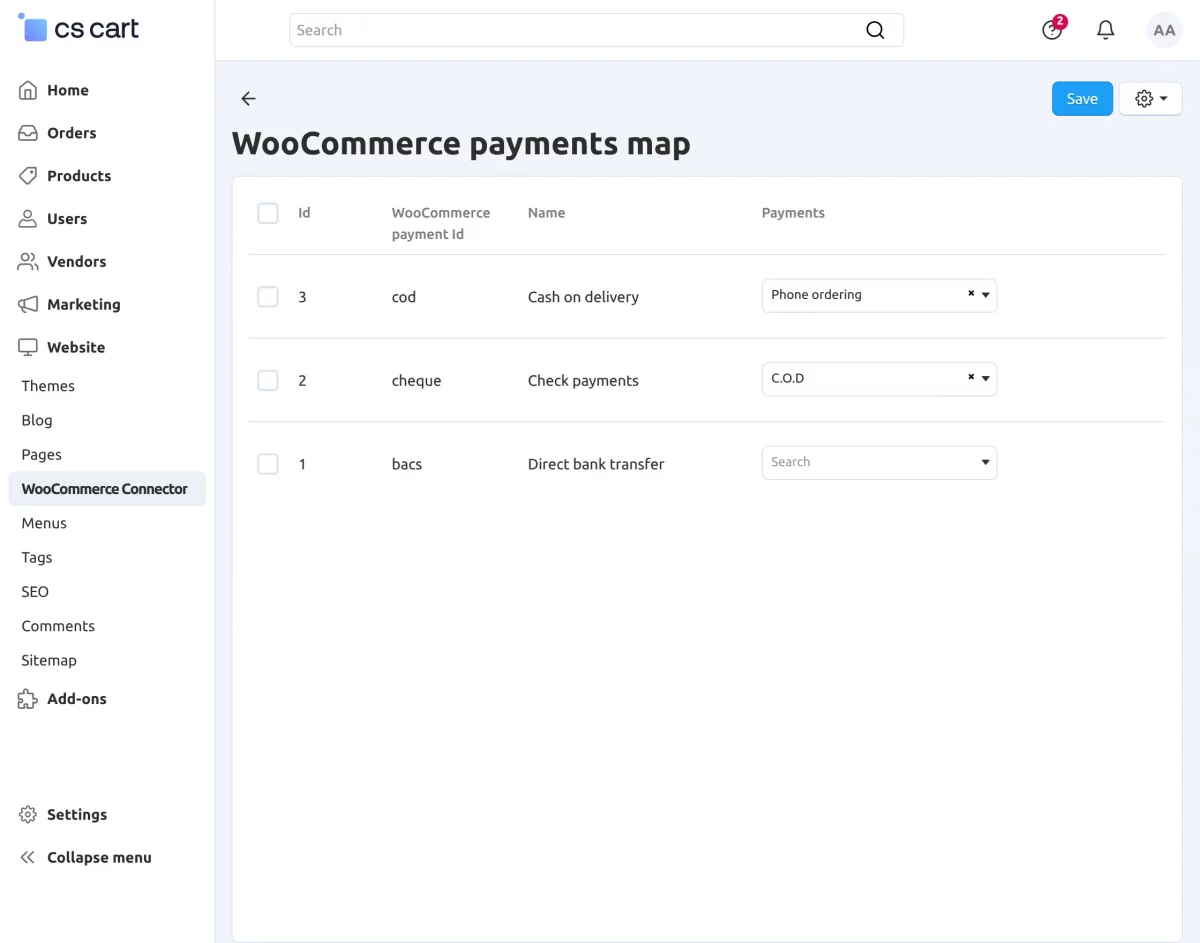Open the Home menu item
Viewport: 1200px width, 943px height.
click(x=68, y=90)
